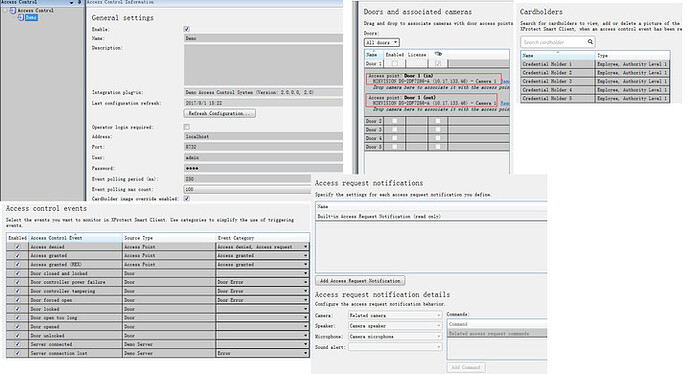Click the Event polling period field

pos(248,179)
